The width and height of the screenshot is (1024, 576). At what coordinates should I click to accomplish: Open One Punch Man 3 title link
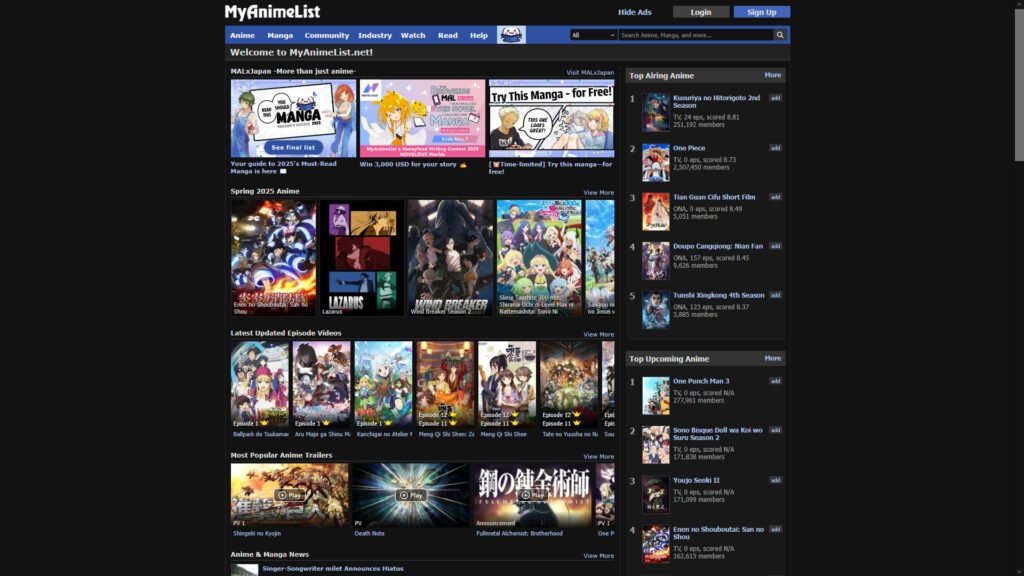coord(701,381)
